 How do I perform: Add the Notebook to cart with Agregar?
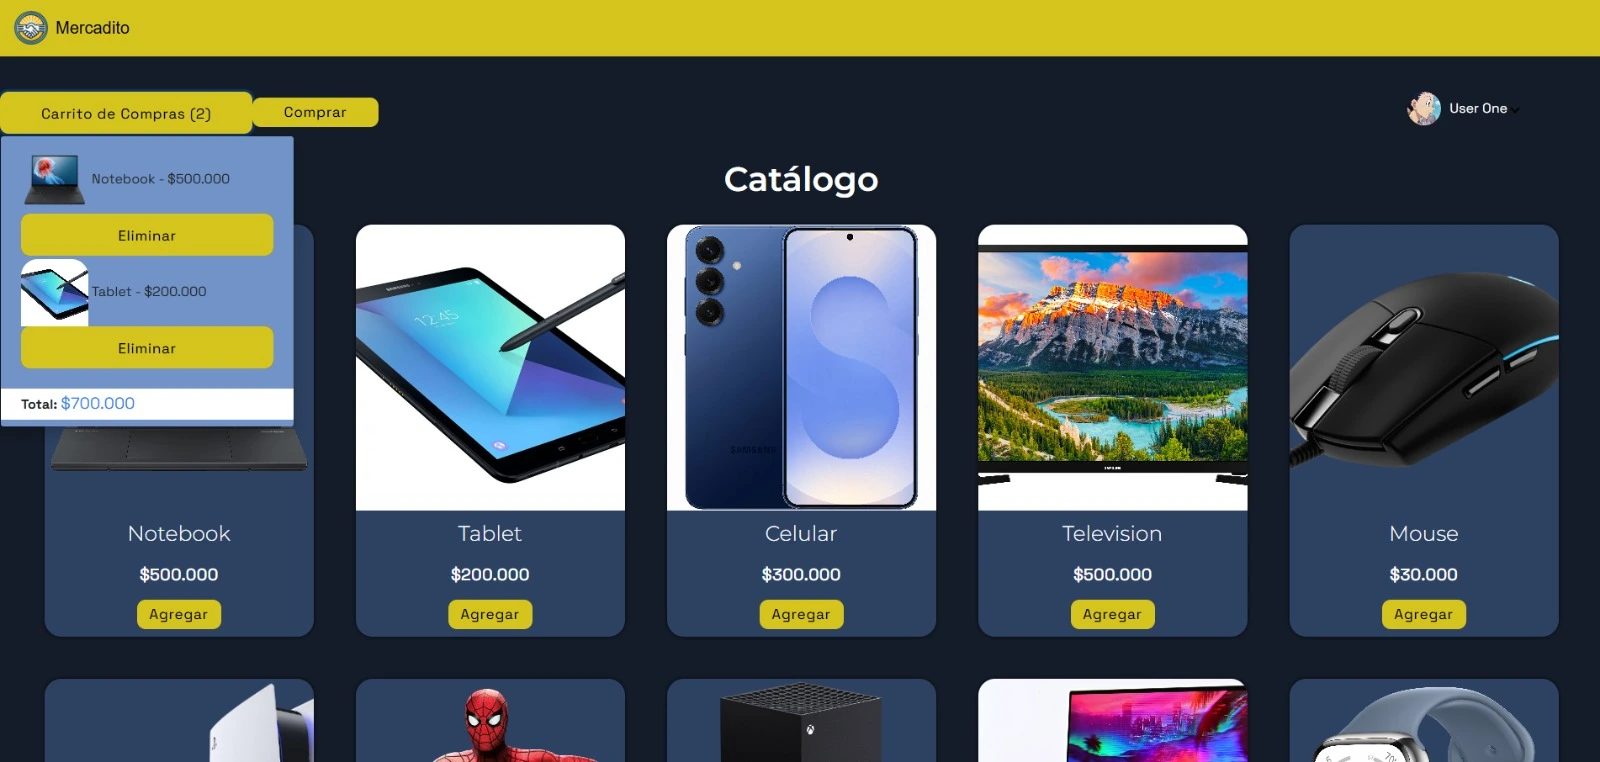point(179,614)
